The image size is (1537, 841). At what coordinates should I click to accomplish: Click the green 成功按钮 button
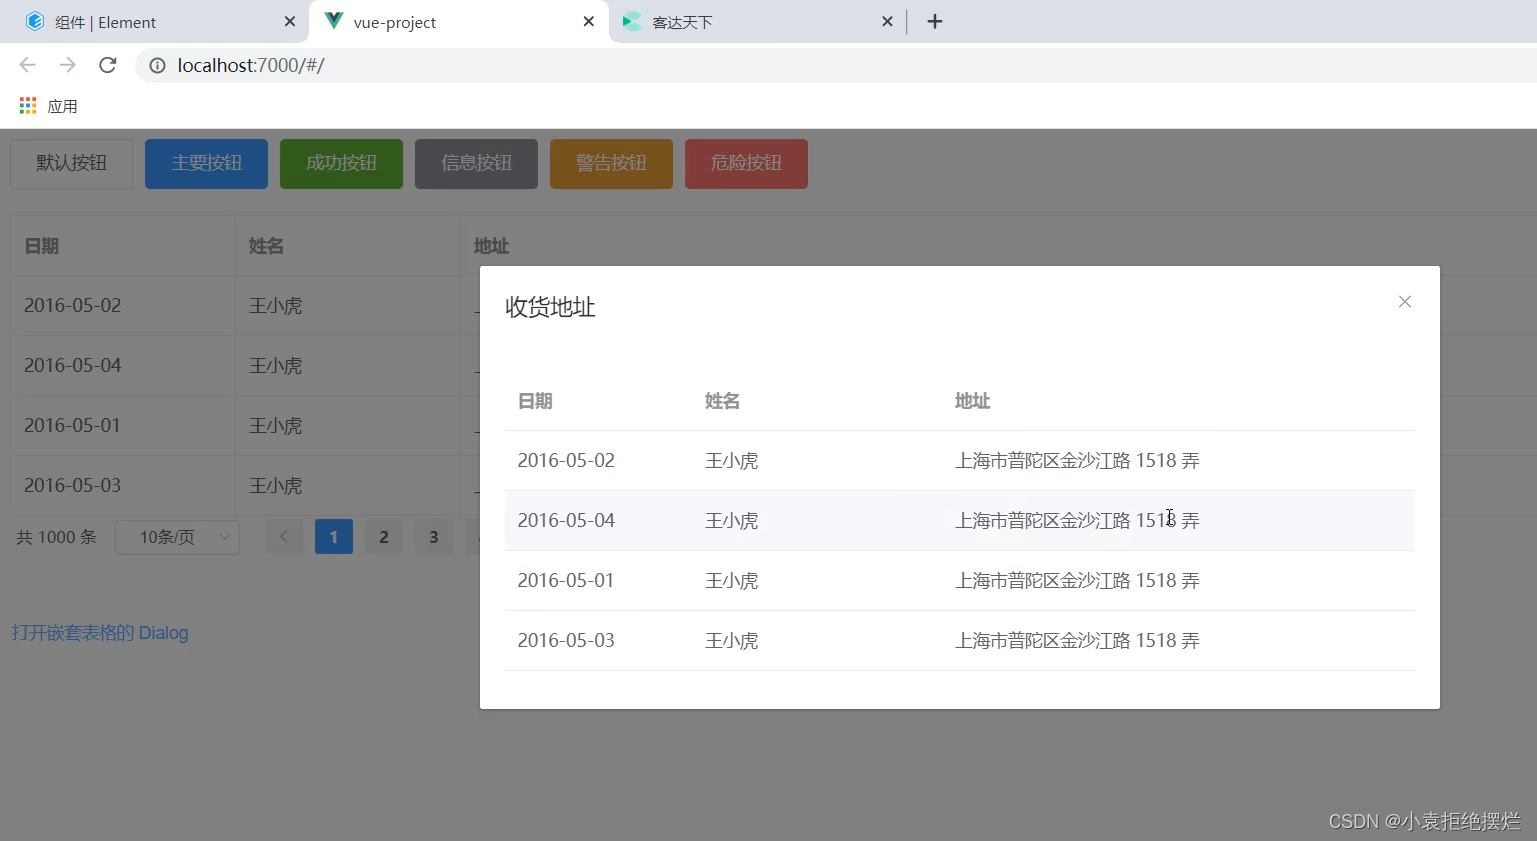coord(341,163)
